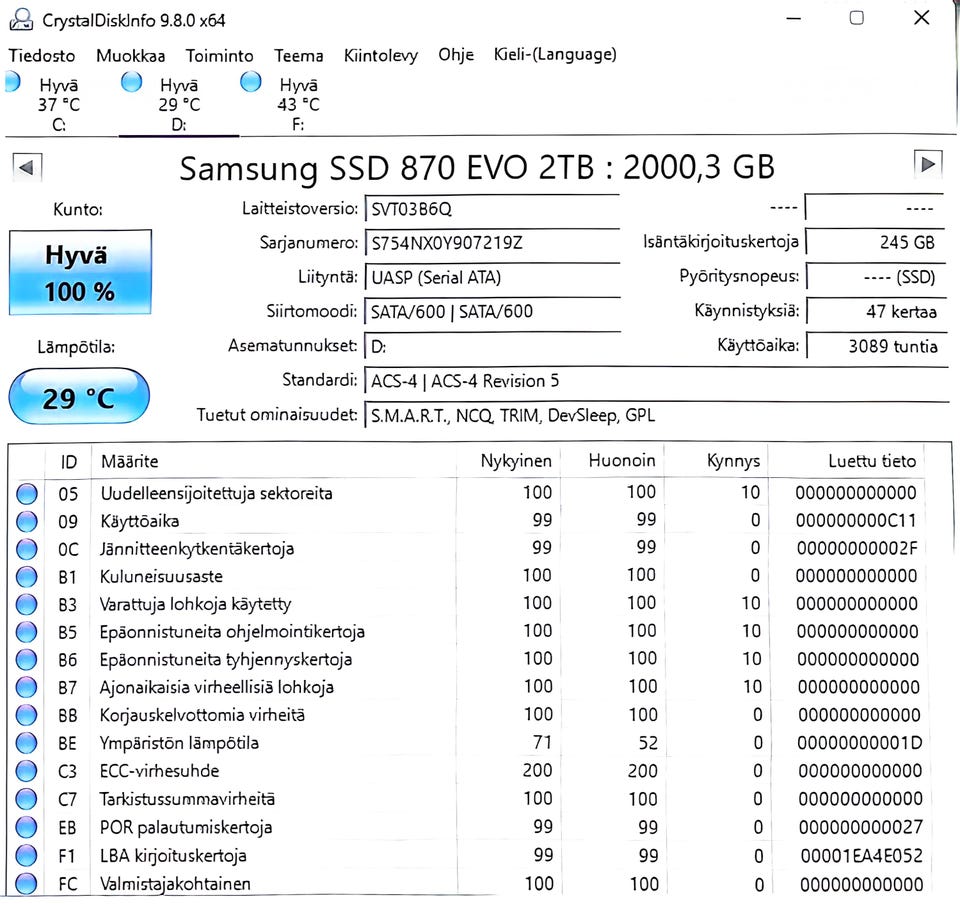The height and width of the screenshot is (904, 960).
Task: Select the Uudelleensijoitettuja sektoreita row text
Action: tap(216, 493)
